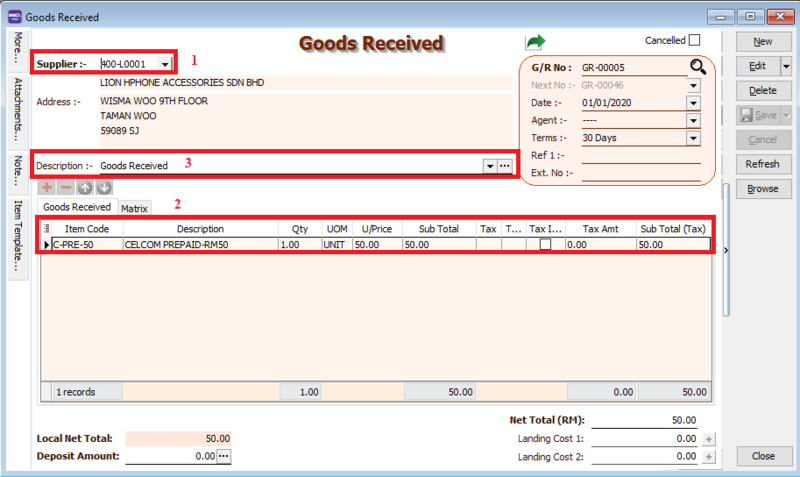
Task: Click the move row down arrow icon
Action: click(x=104, y=187)
